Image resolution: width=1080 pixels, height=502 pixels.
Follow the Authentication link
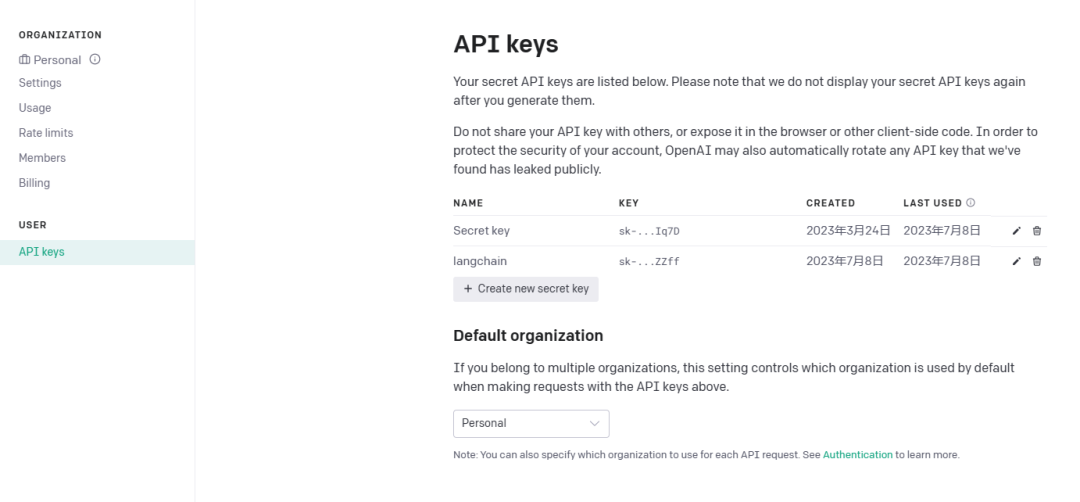[858, 454]
